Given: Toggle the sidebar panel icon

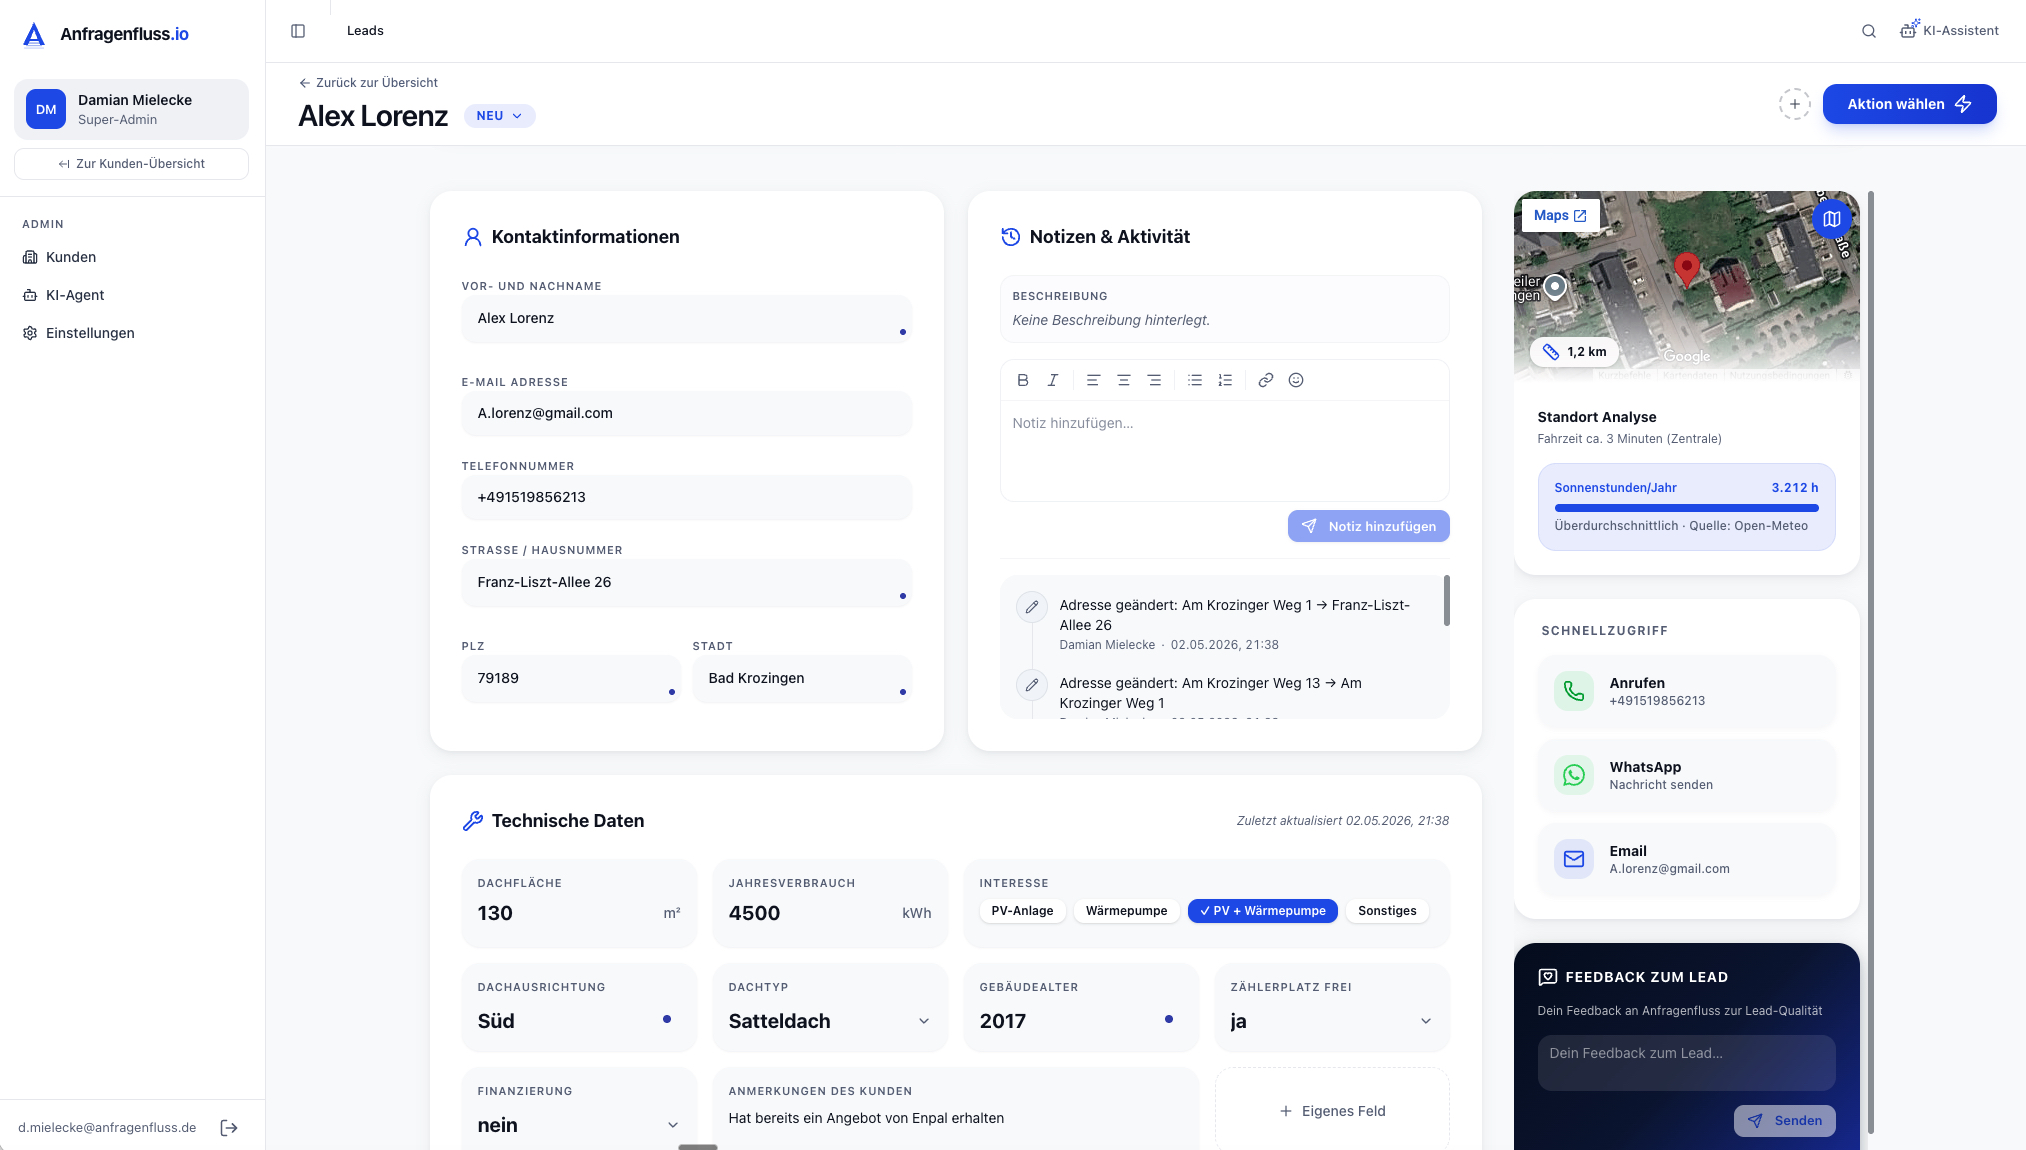Looking at the screenshot, I should pyautogui.click(x=297, y=31).
